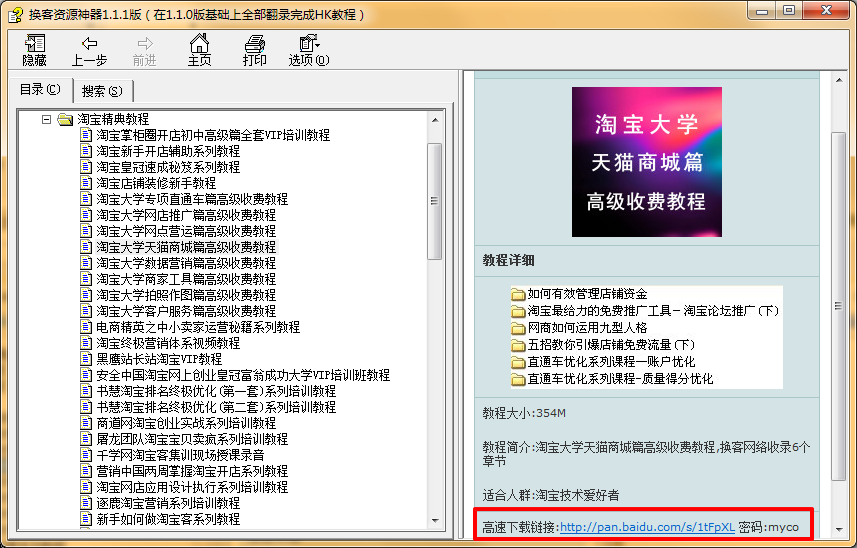The height and width of the screenshot is (548, 857).
Task: Select 淘宝大学专项直通车篇高级收费教程
Action: click(x=192, y=199)
